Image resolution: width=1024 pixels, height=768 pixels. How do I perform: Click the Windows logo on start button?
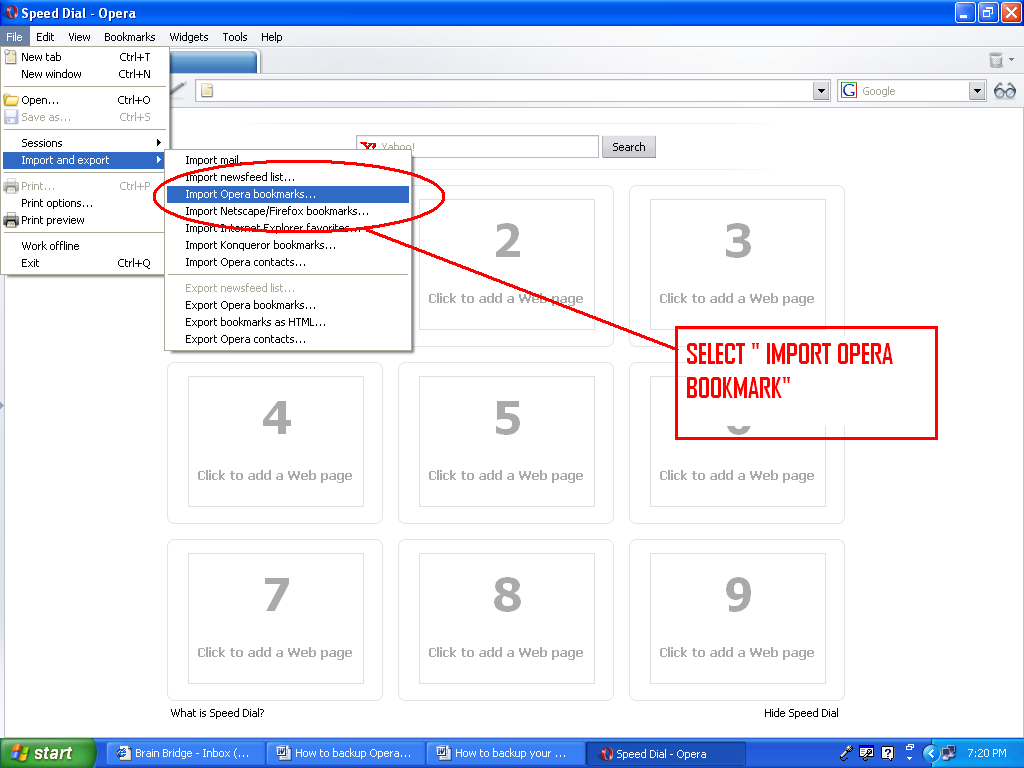[20, 753]
